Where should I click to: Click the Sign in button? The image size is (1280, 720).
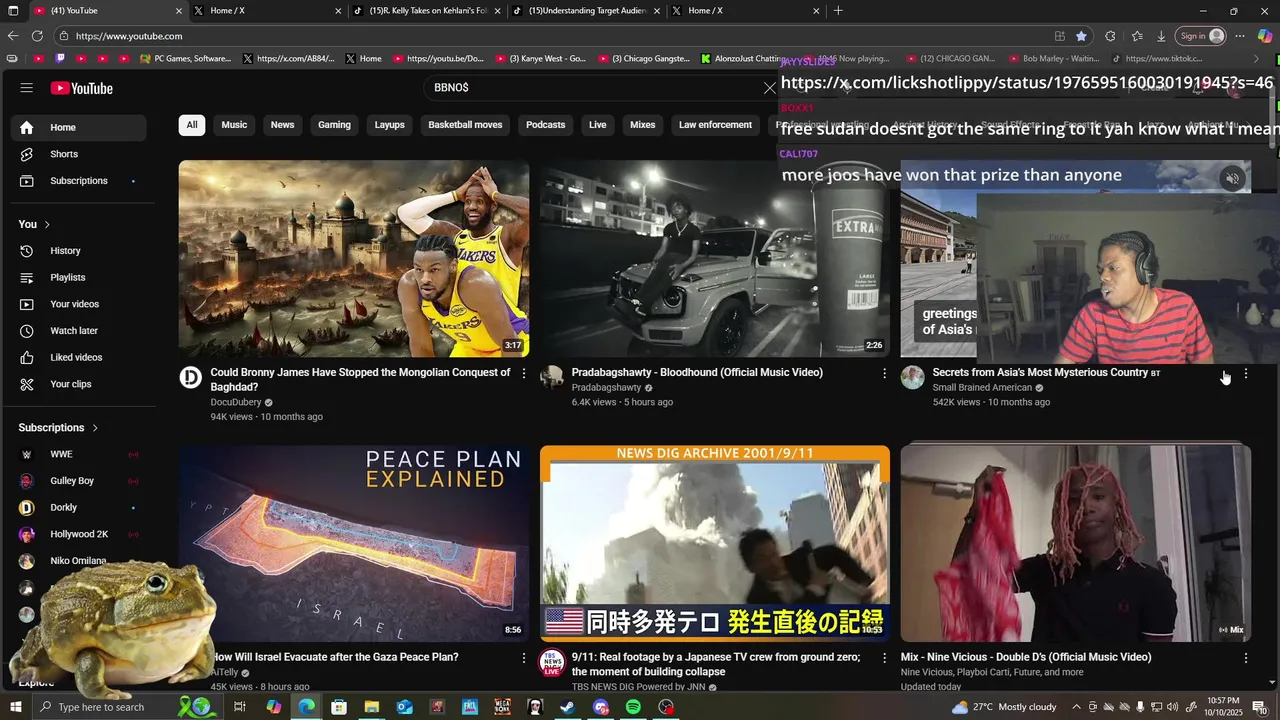point(1201,36)
